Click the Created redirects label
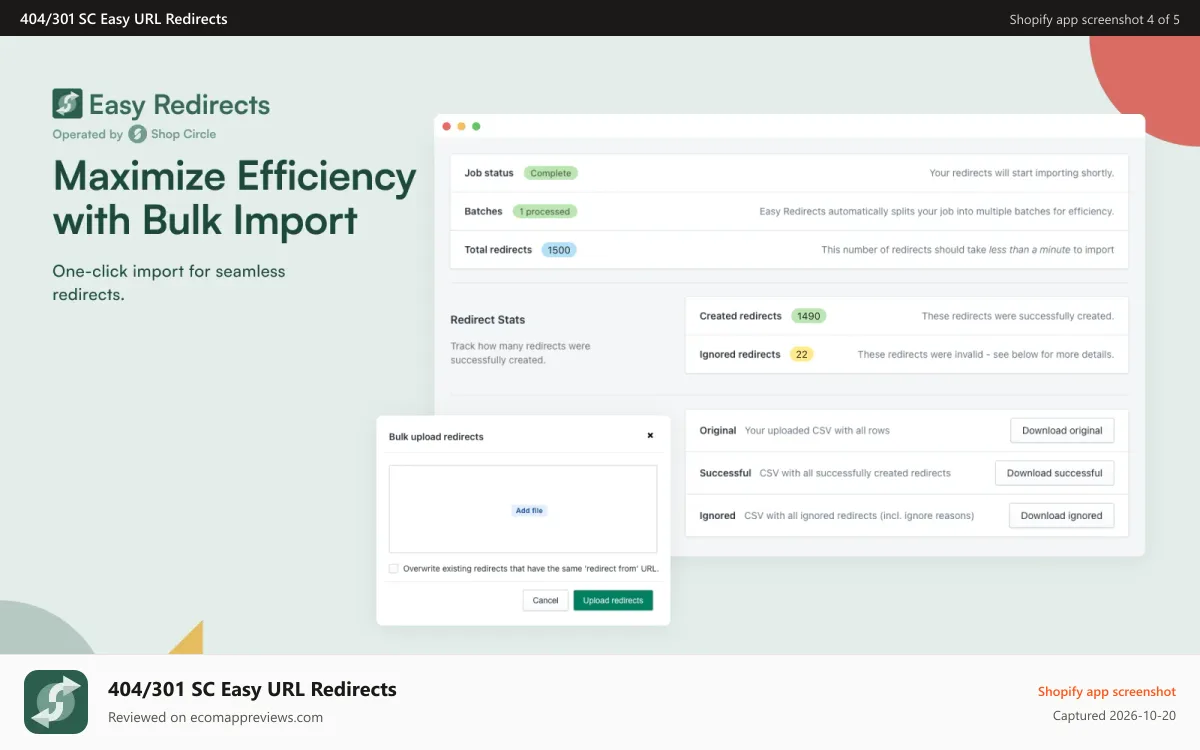The height and width of the screenshot is (750, 1200). (741, 316)
